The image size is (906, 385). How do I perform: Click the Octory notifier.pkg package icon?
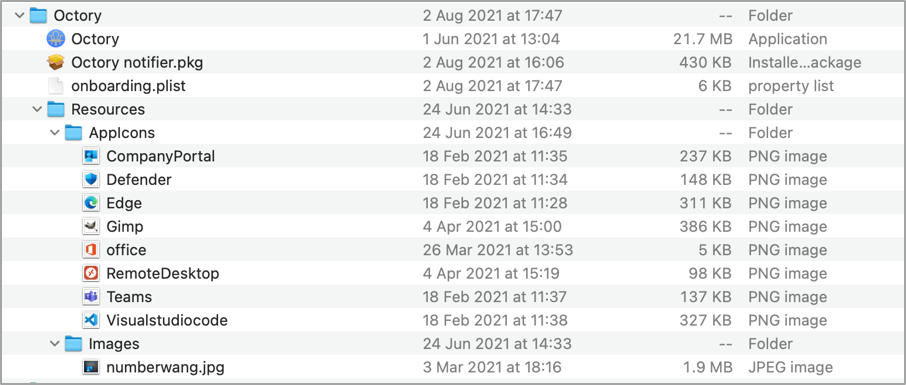tap(55, 62)
